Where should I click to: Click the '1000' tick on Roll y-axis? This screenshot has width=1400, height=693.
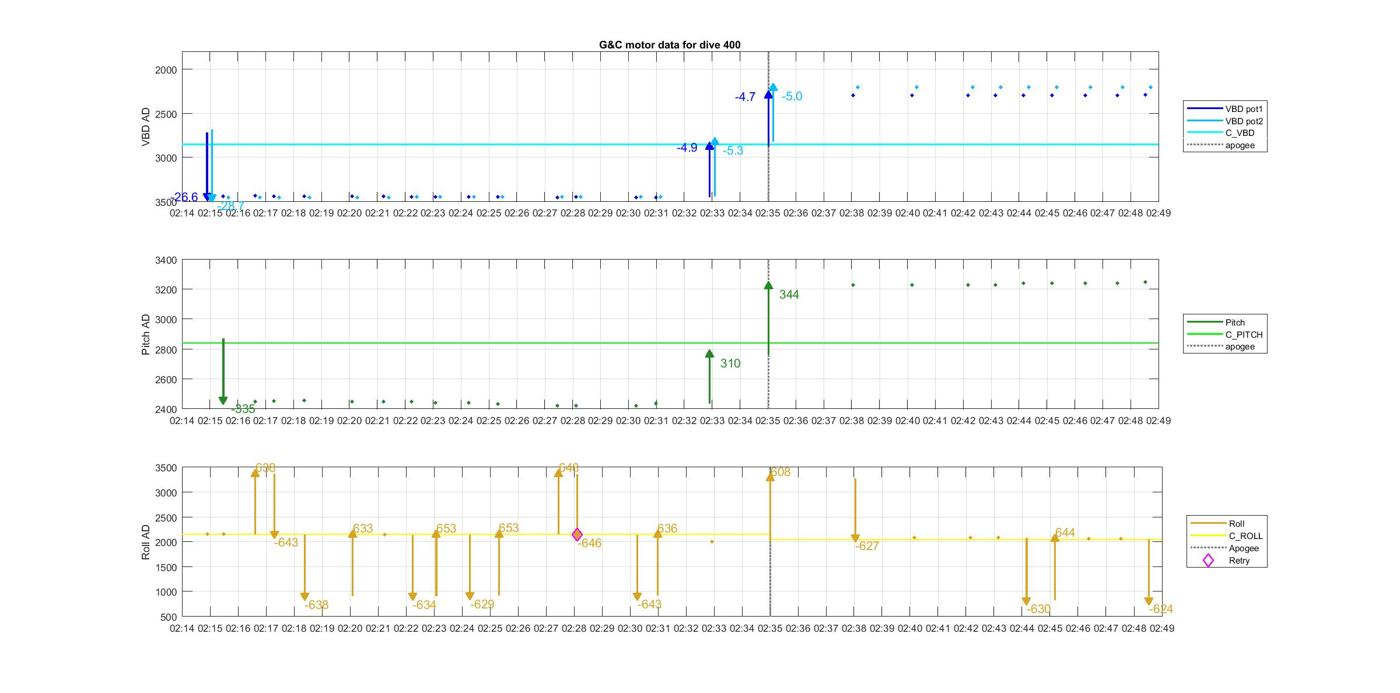pos(166,592)
